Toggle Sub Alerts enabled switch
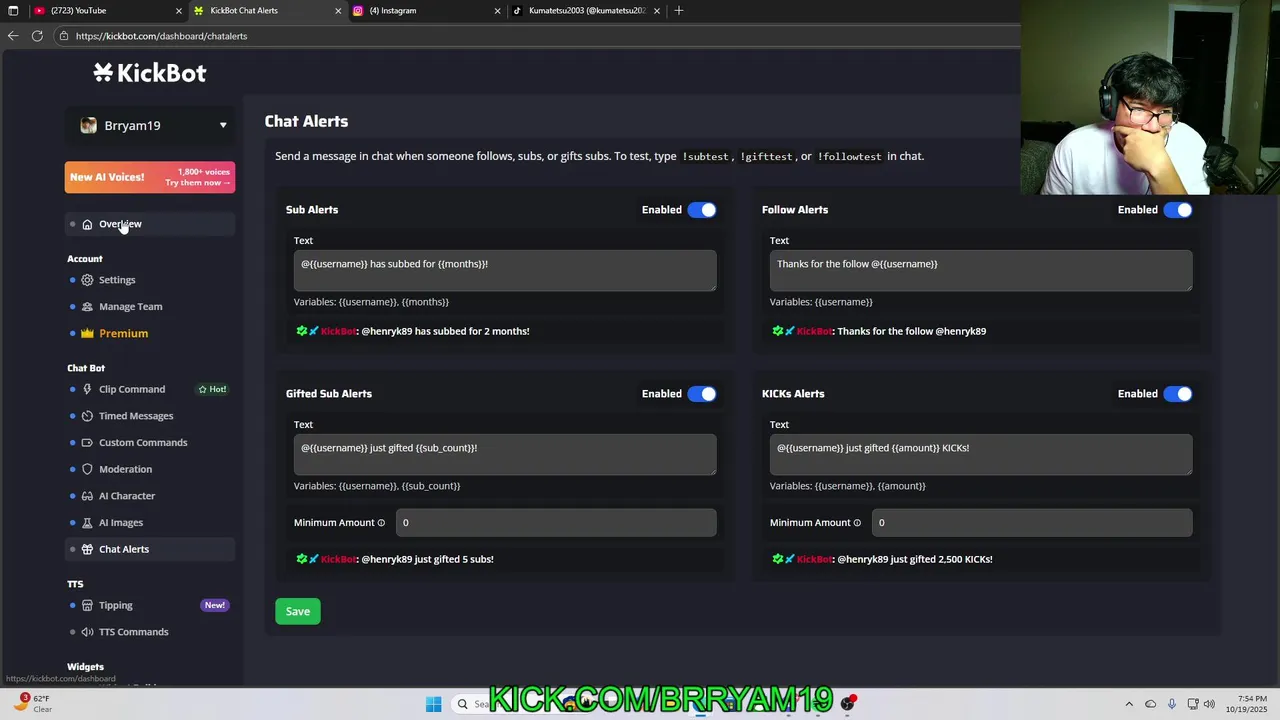This screenshot has height=720, width=1280. click(x=702, y=210)
